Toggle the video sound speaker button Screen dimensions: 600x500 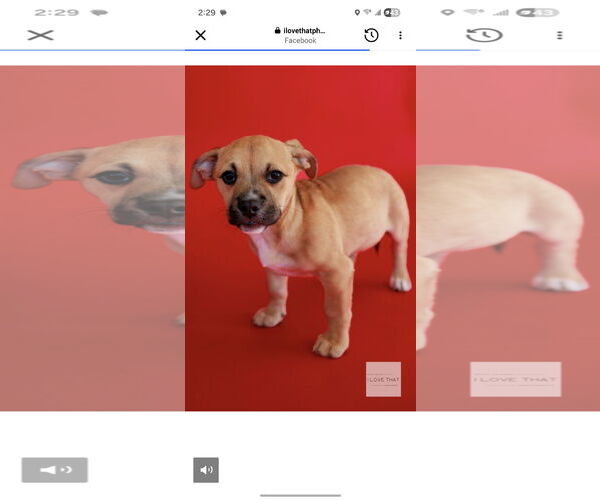click(x=206, y=470)
